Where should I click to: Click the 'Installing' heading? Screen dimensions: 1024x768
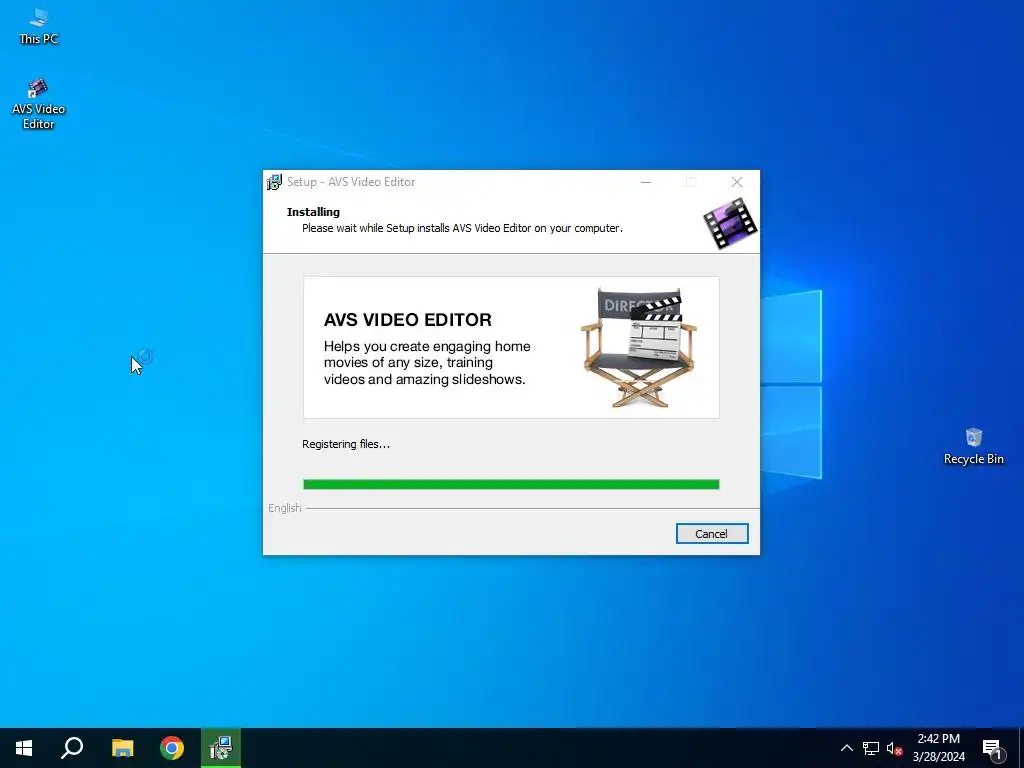[x=313, y=212]
